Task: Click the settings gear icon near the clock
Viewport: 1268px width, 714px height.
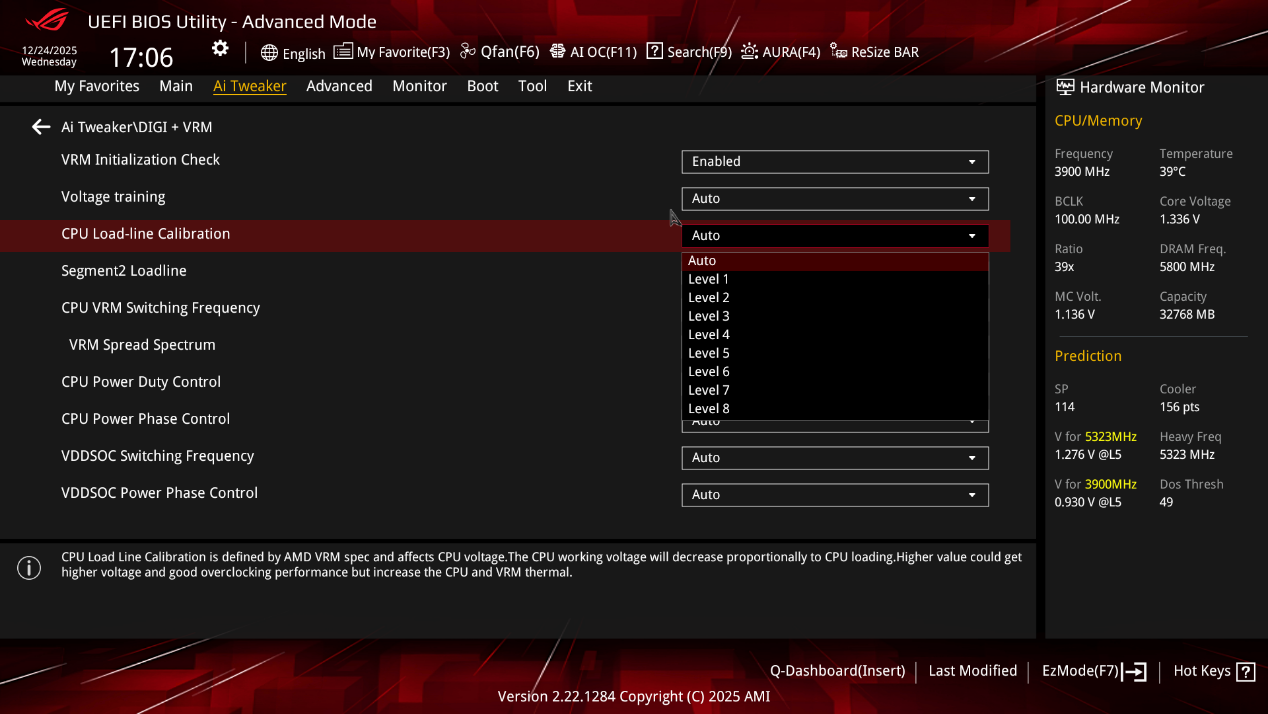Action: 220,49
